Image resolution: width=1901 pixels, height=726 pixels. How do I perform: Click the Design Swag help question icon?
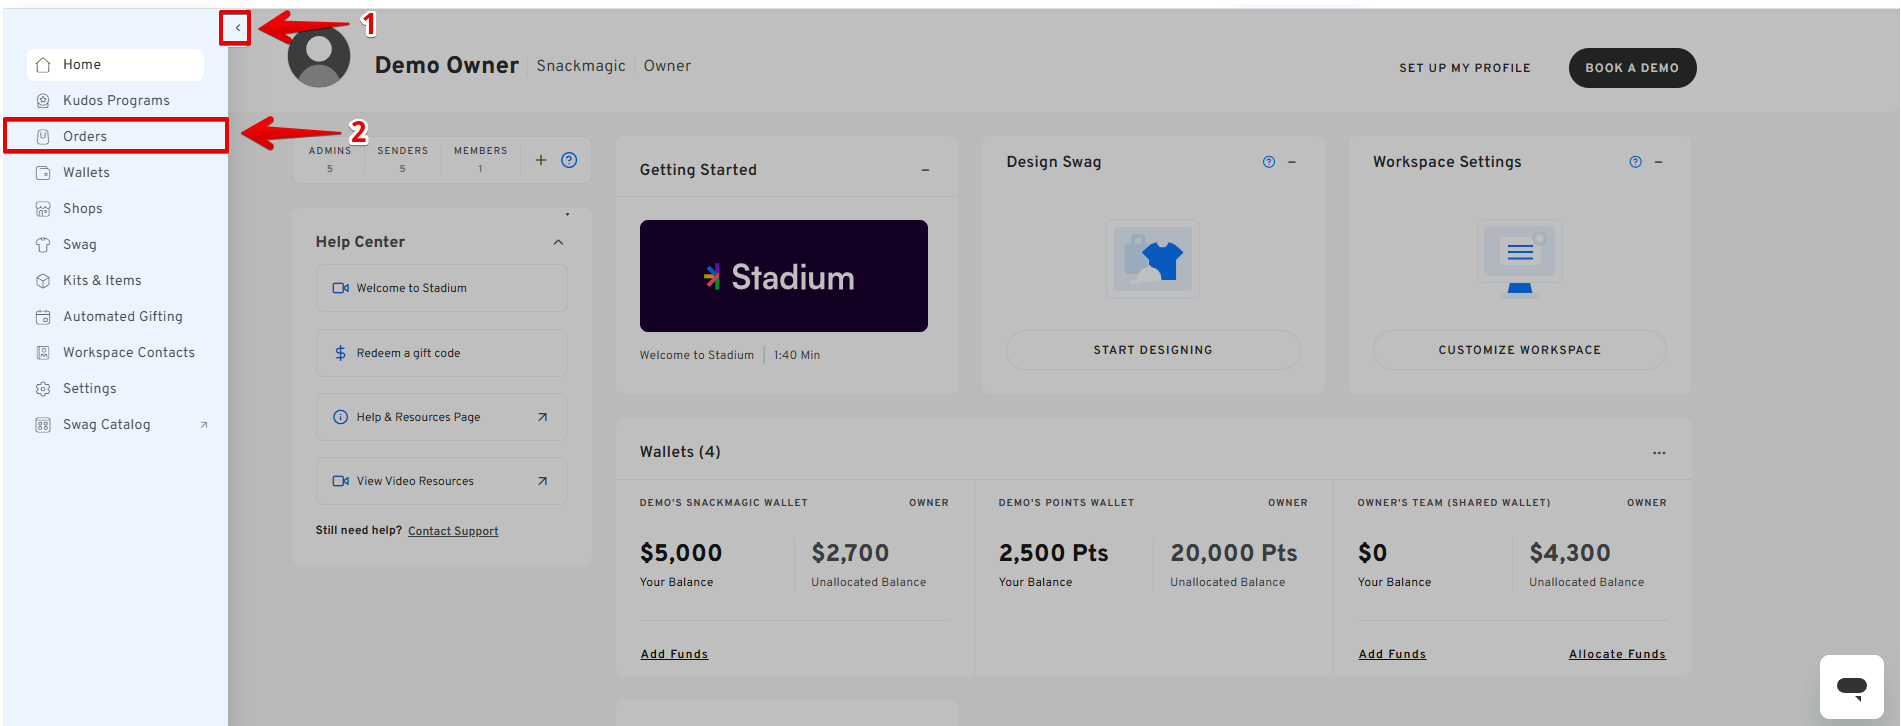(x=1269, y=162)
